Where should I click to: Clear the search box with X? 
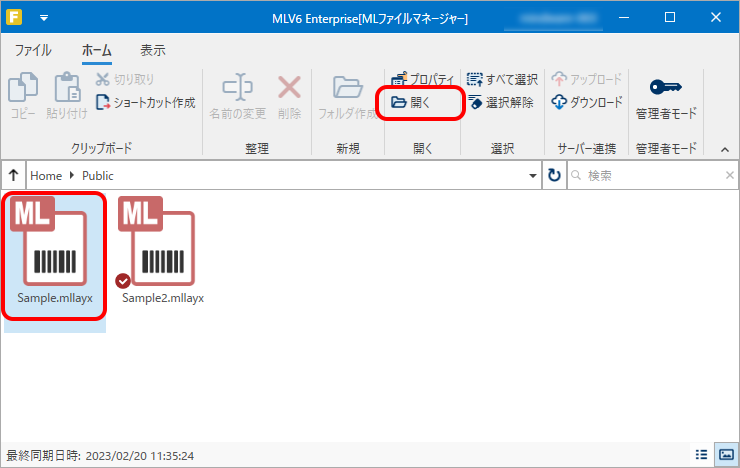[730, 176]
